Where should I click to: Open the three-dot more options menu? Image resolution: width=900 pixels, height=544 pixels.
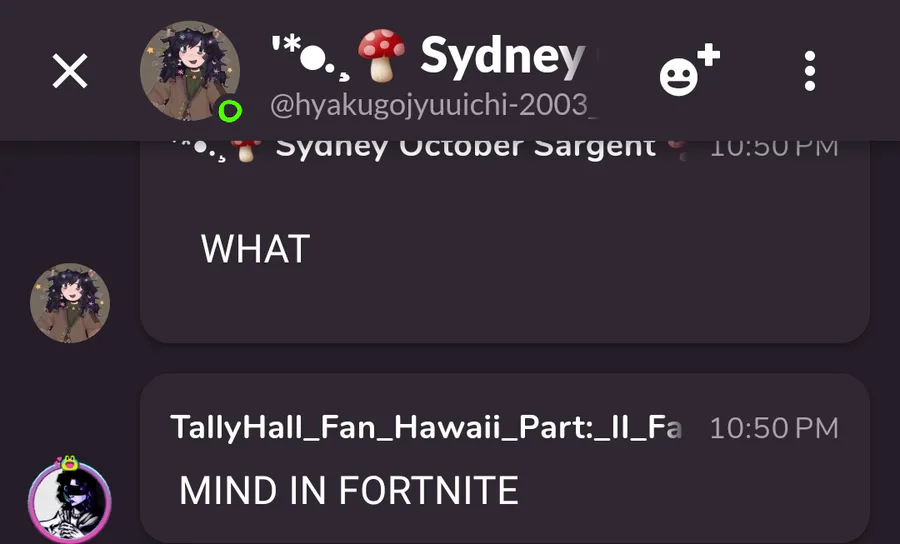tap(809, 71)
